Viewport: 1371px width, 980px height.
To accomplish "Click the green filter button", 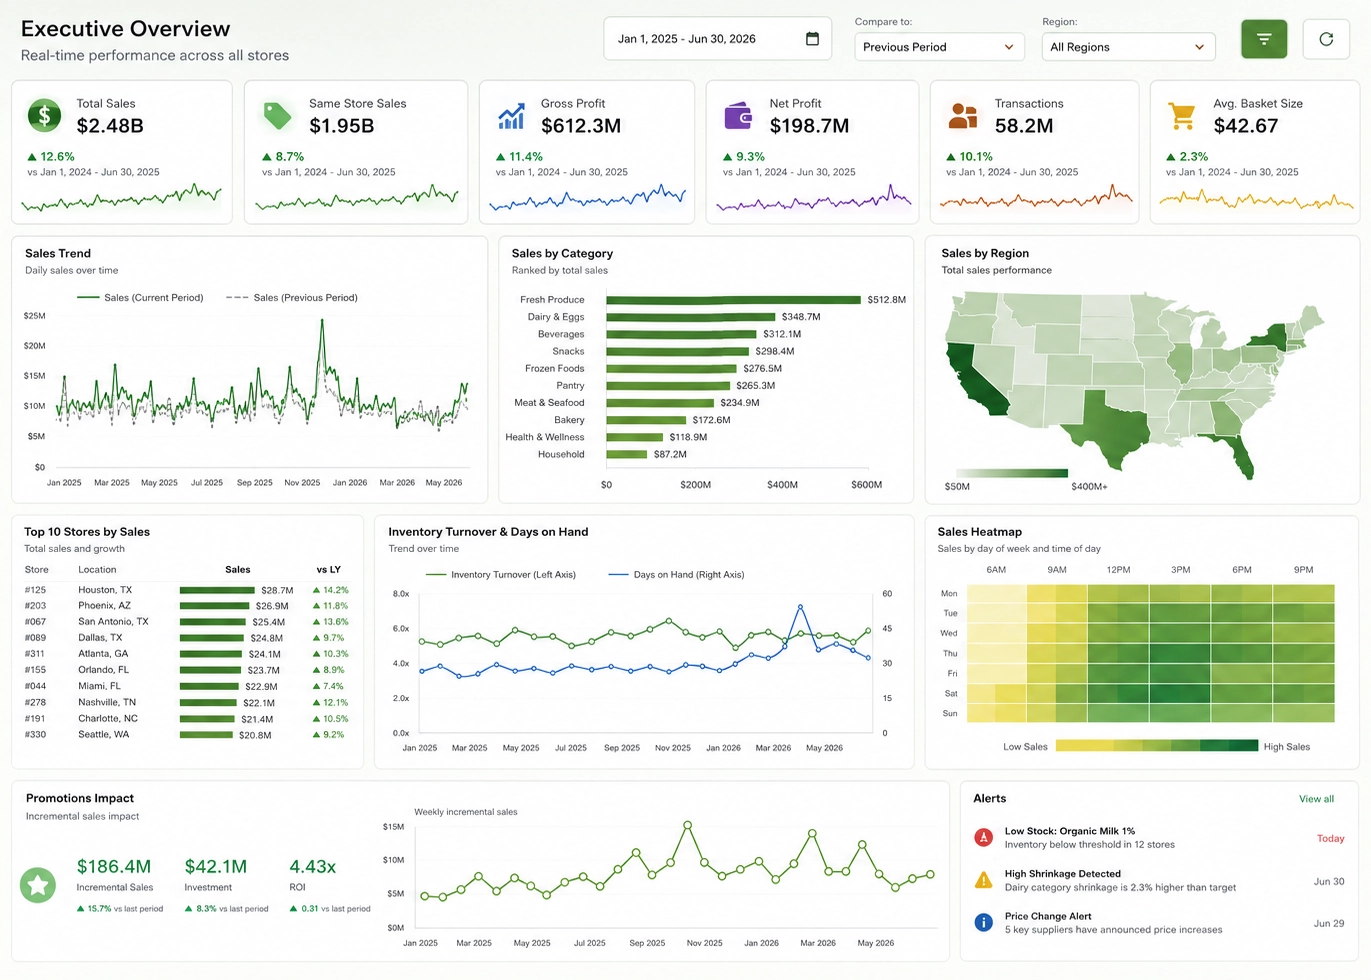I will pyautogui.click(x=1264, y=39).
